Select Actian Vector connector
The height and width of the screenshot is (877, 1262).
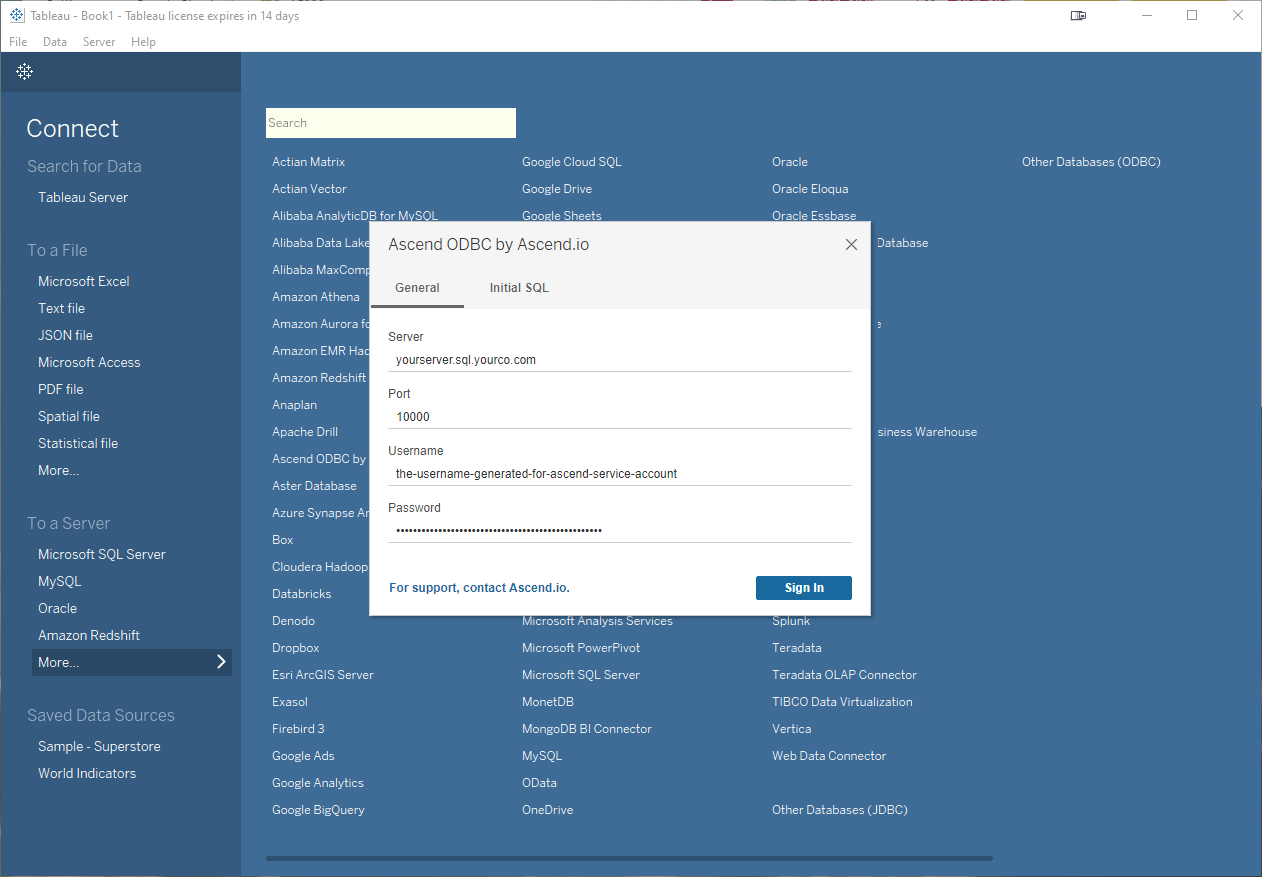coord(309,189)
